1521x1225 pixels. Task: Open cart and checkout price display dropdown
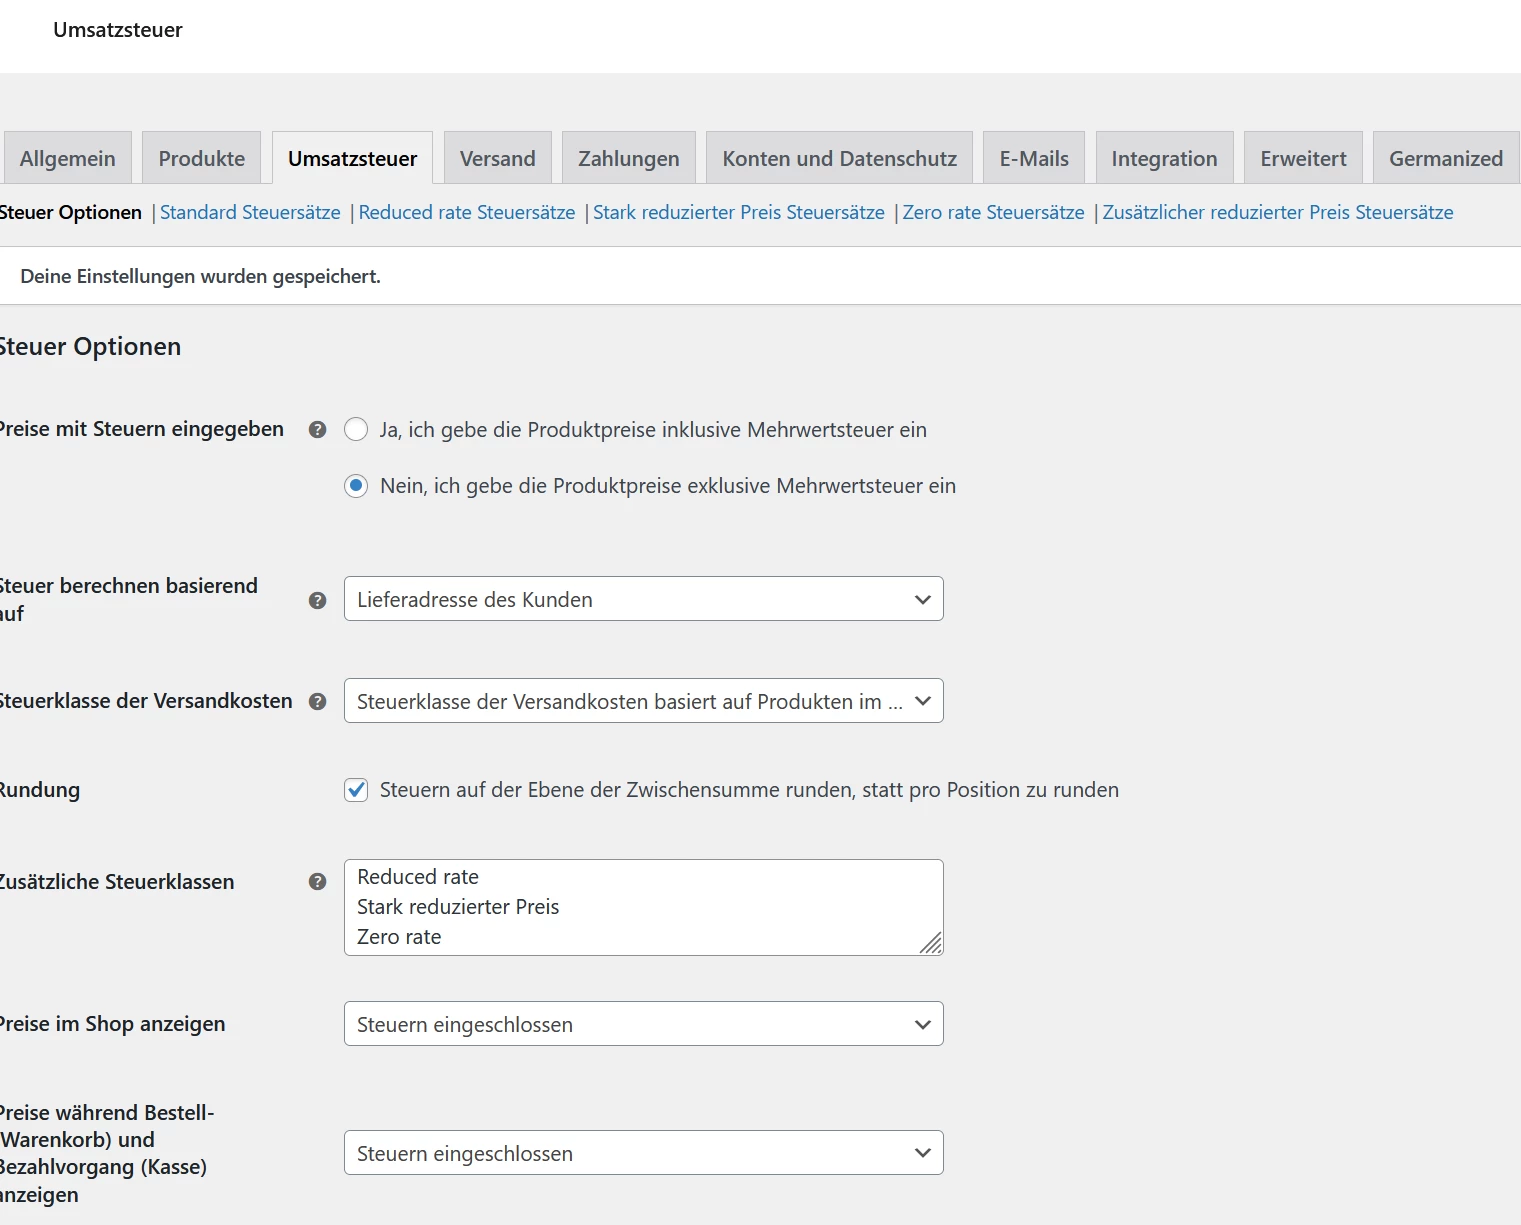click(x=644, y=1153)
